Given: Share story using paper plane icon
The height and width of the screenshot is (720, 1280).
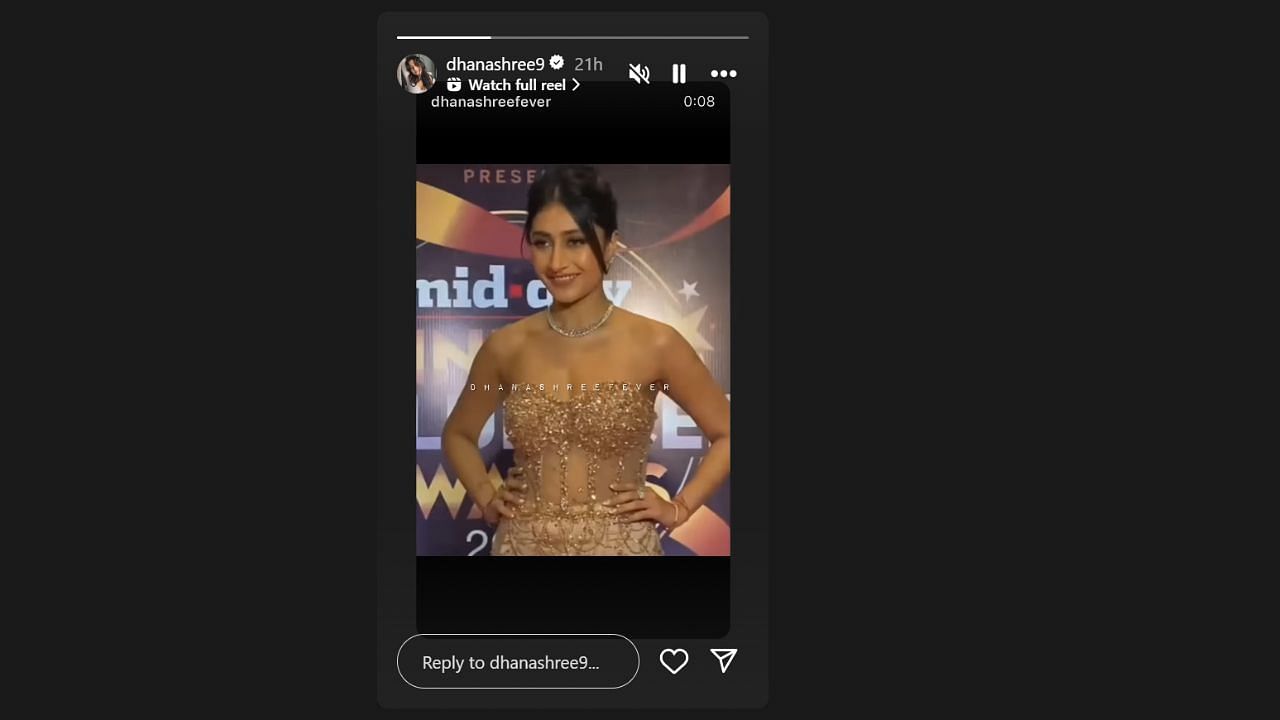Looking at the screenshot, I should click(x=724, y=661).
